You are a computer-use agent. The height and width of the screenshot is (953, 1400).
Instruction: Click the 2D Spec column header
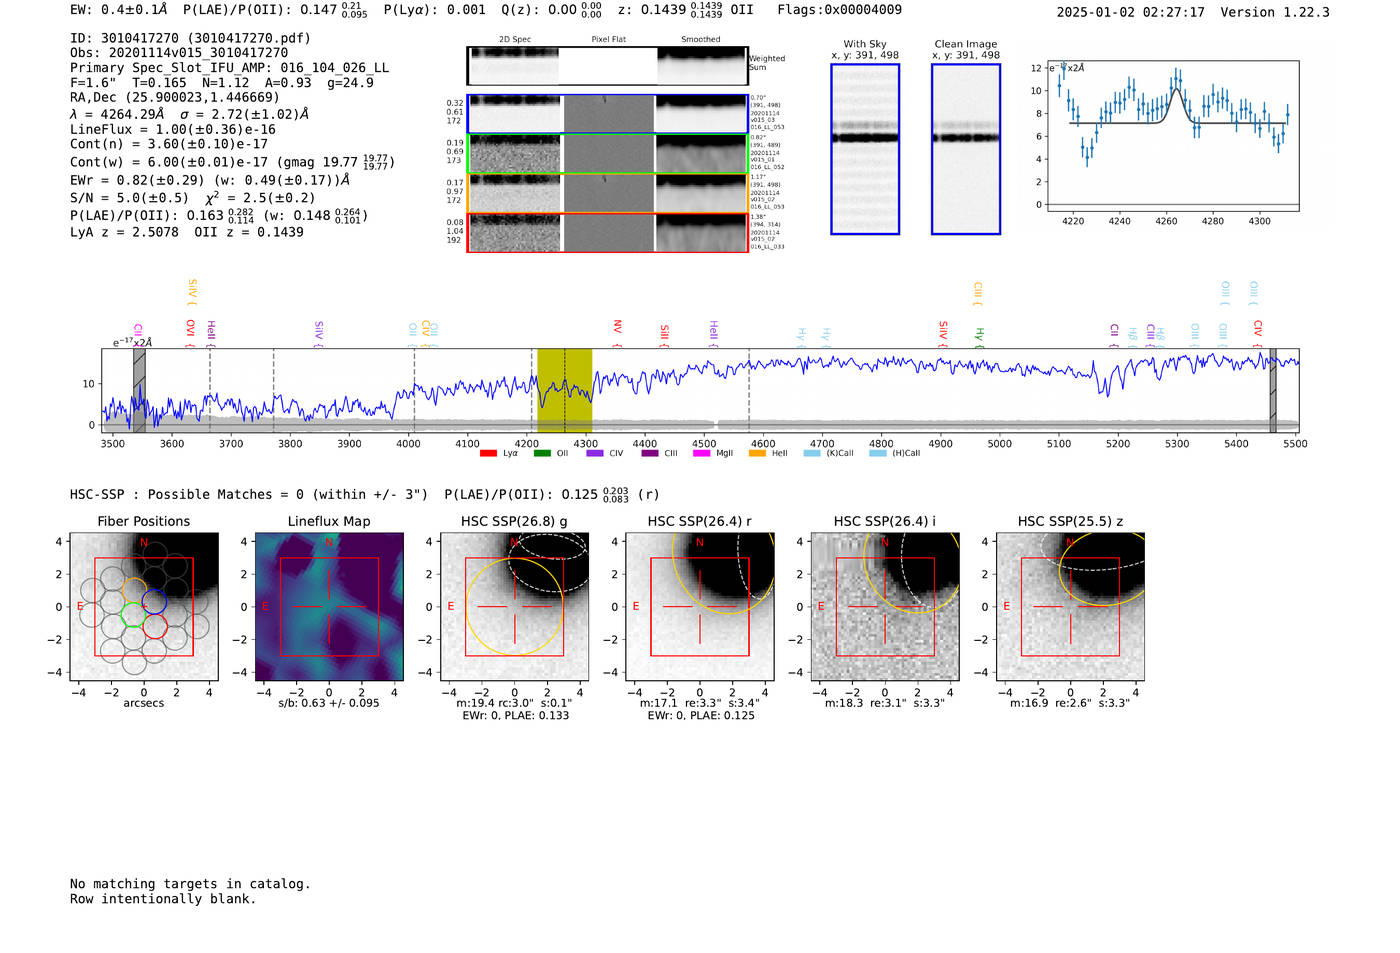515,40
